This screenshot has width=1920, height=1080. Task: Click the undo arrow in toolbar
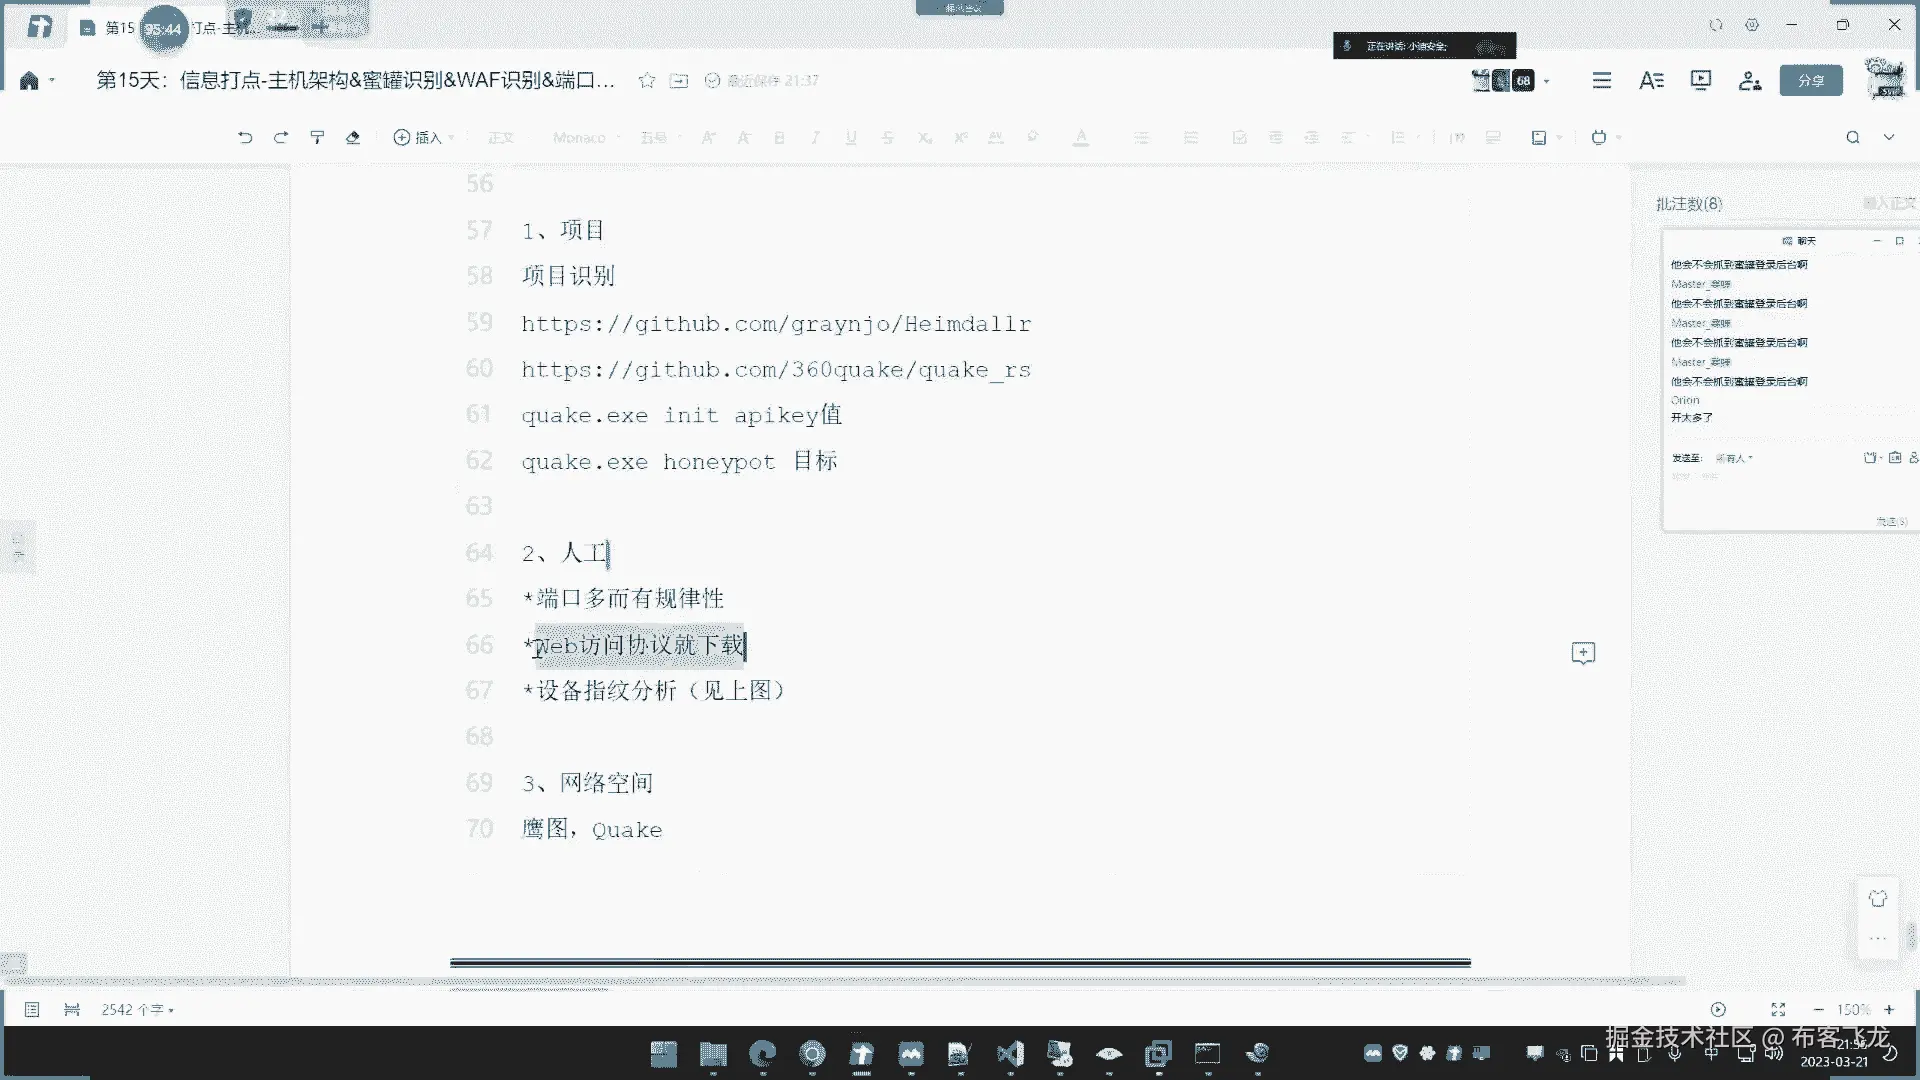pos(245,138)
